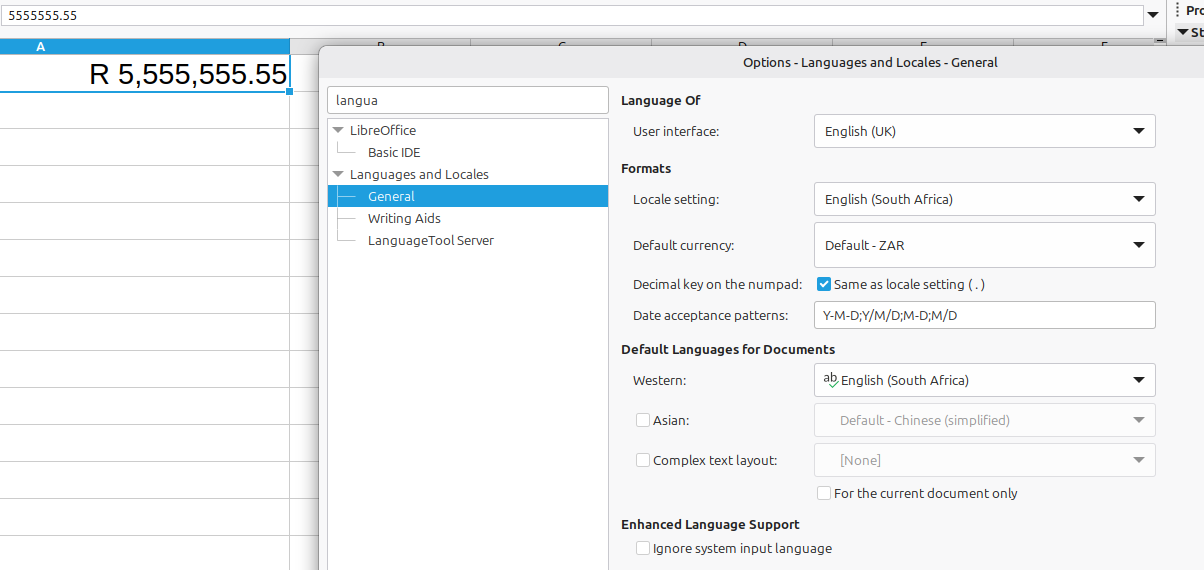The height and width of the screenshot is (570, 1204).
Task: Open LanguageTool Server options page
Action: point(430,241)
